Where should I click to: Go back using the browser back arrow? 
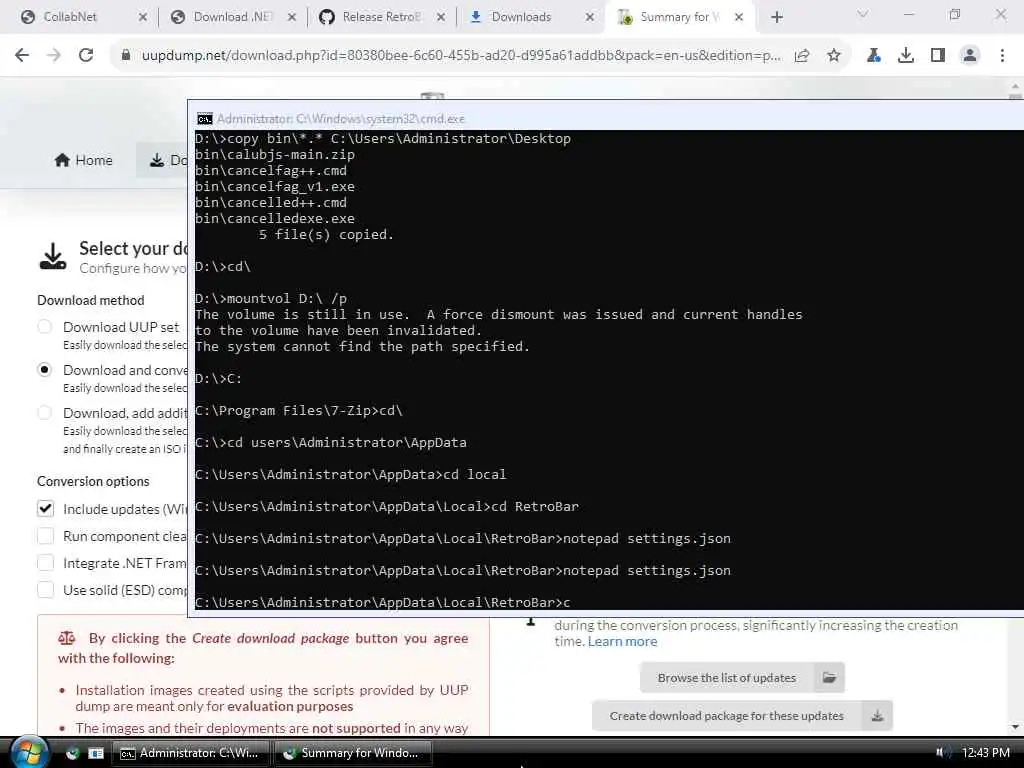click(22, 56)
